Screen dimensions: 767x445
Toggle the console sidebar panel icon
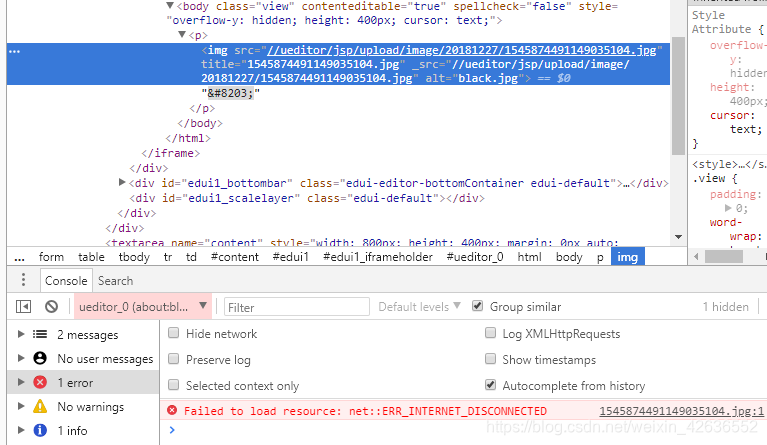pyautogui.click(x=23, y=307)
